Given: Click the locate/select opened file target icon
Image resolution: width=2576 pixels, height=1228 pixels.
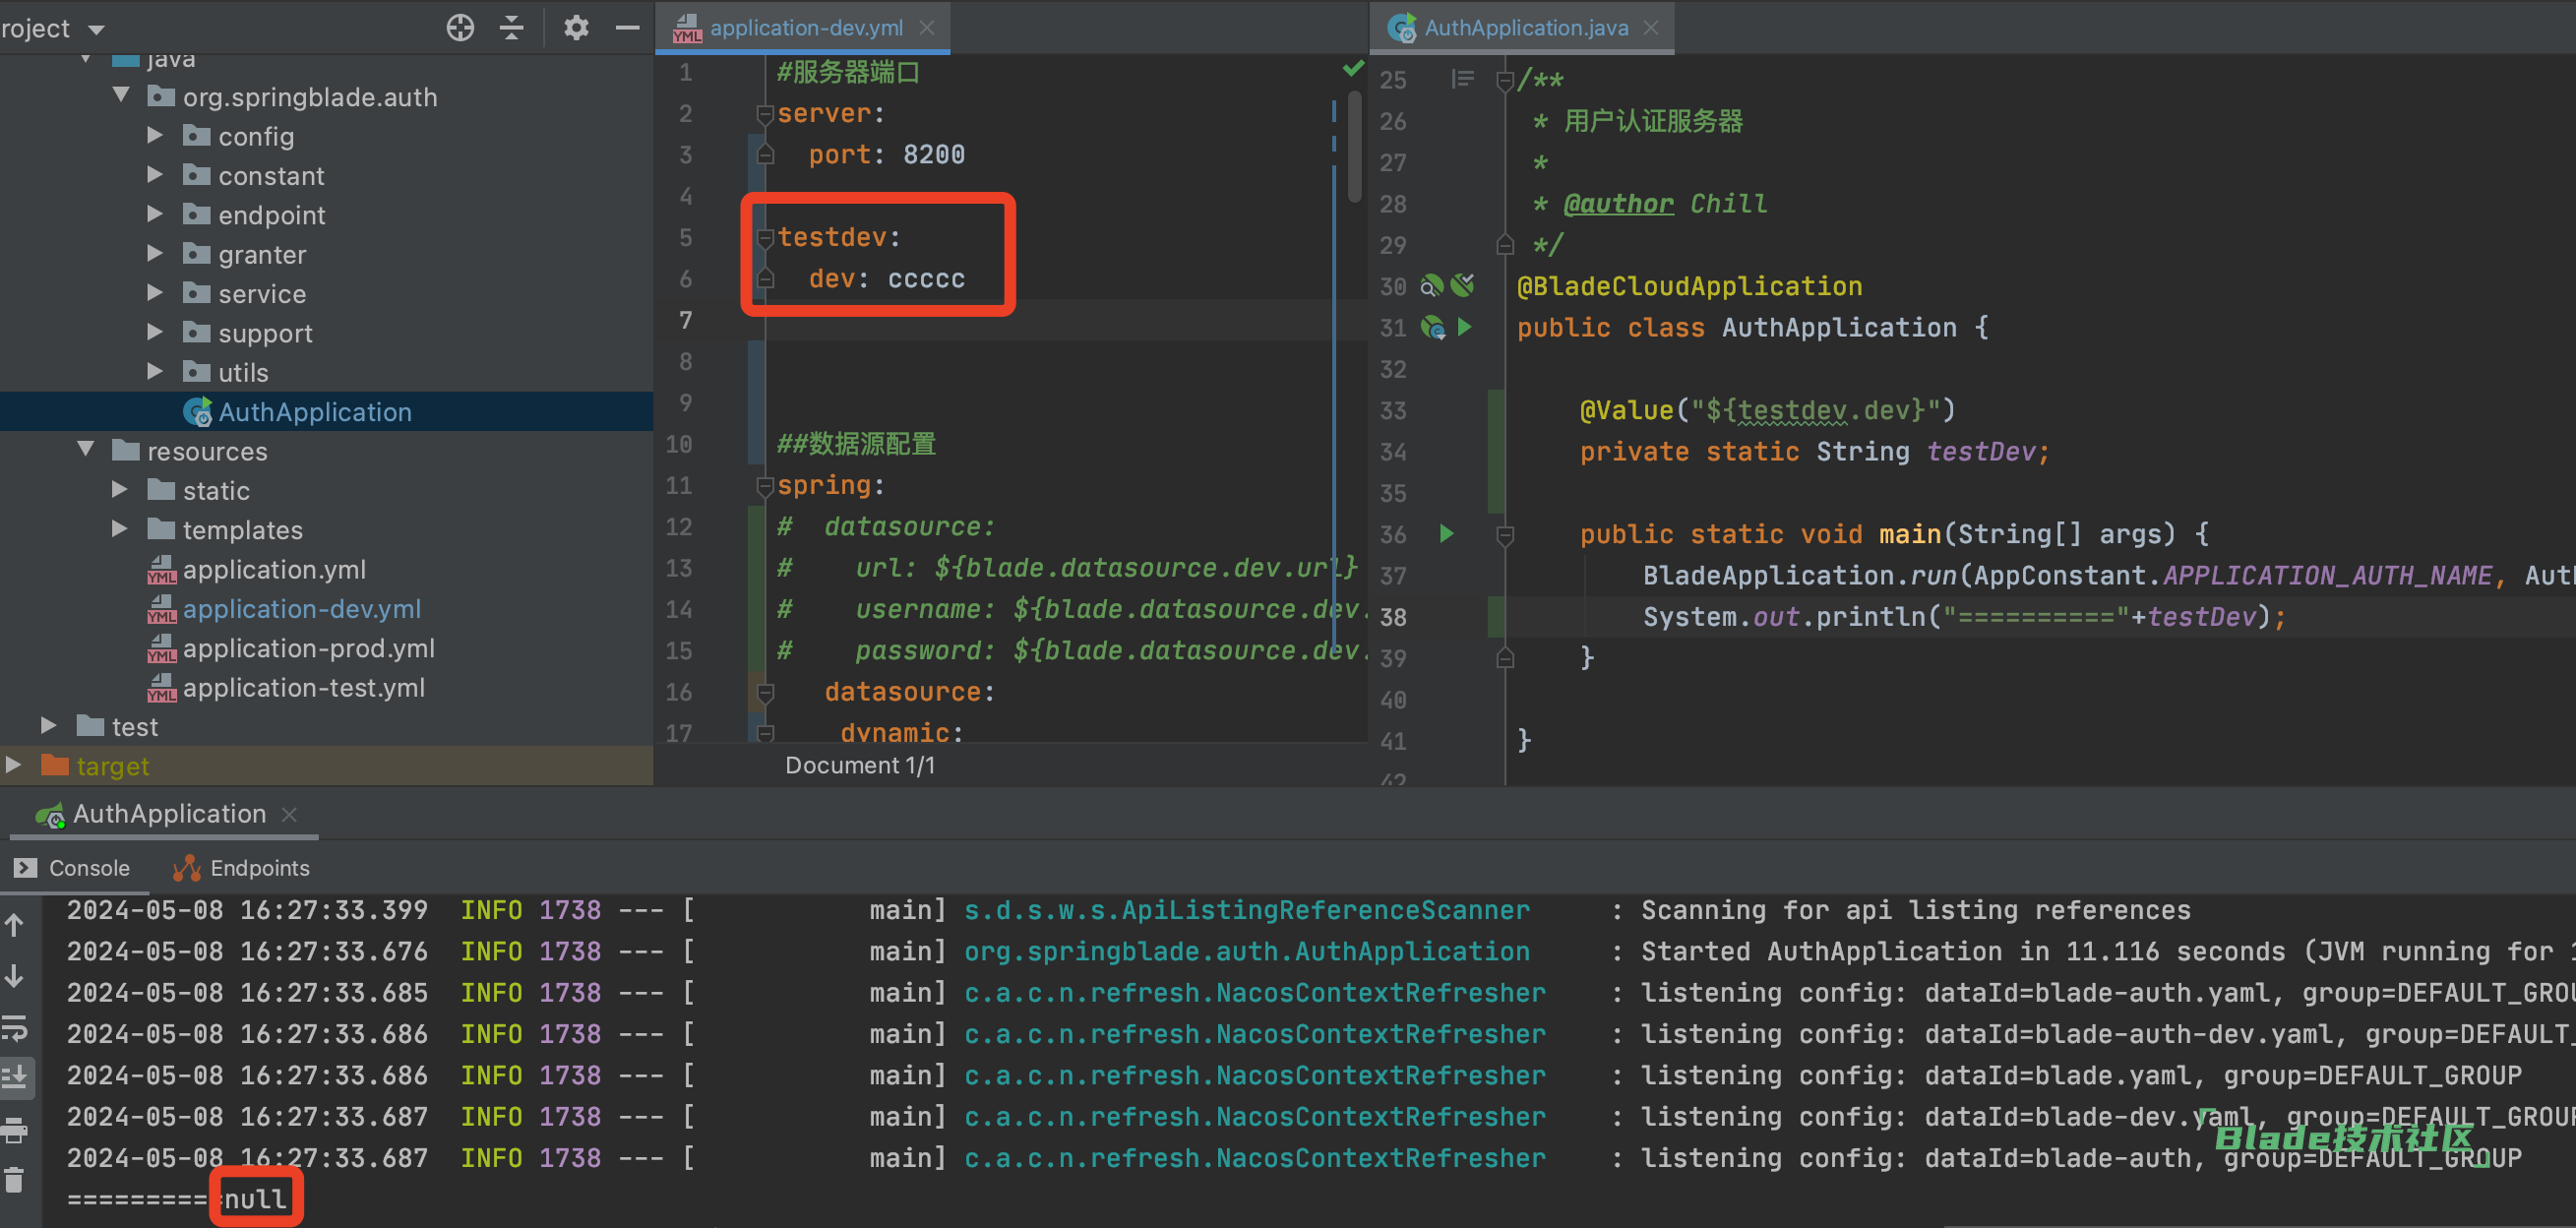Looking at the screenshot, I should tap(460, 27).
